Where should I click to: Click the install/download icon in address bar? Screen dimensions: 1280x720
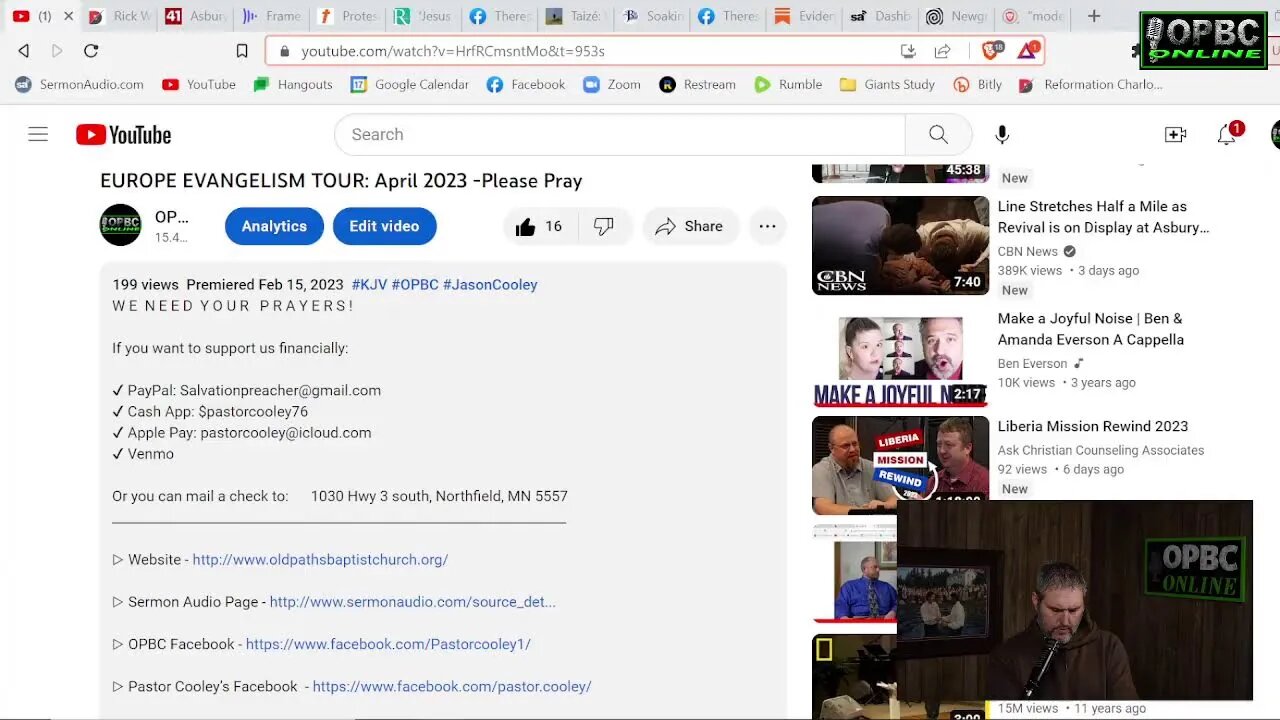pos(908,51)
